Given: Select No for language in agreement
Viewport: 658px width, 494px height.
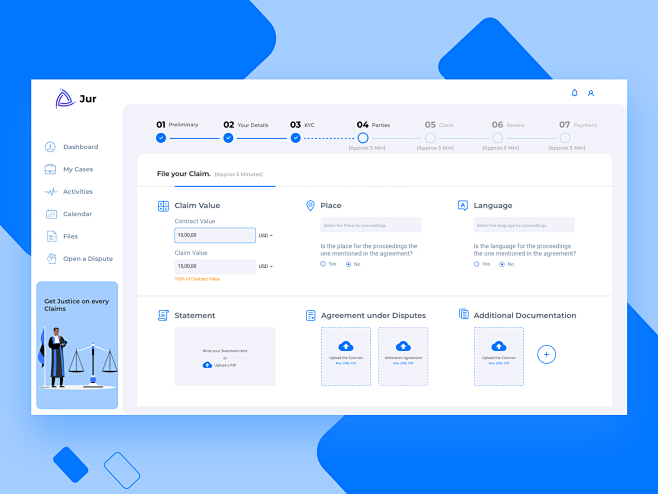Looking at the screenshot, I should (x=502, y=264).
